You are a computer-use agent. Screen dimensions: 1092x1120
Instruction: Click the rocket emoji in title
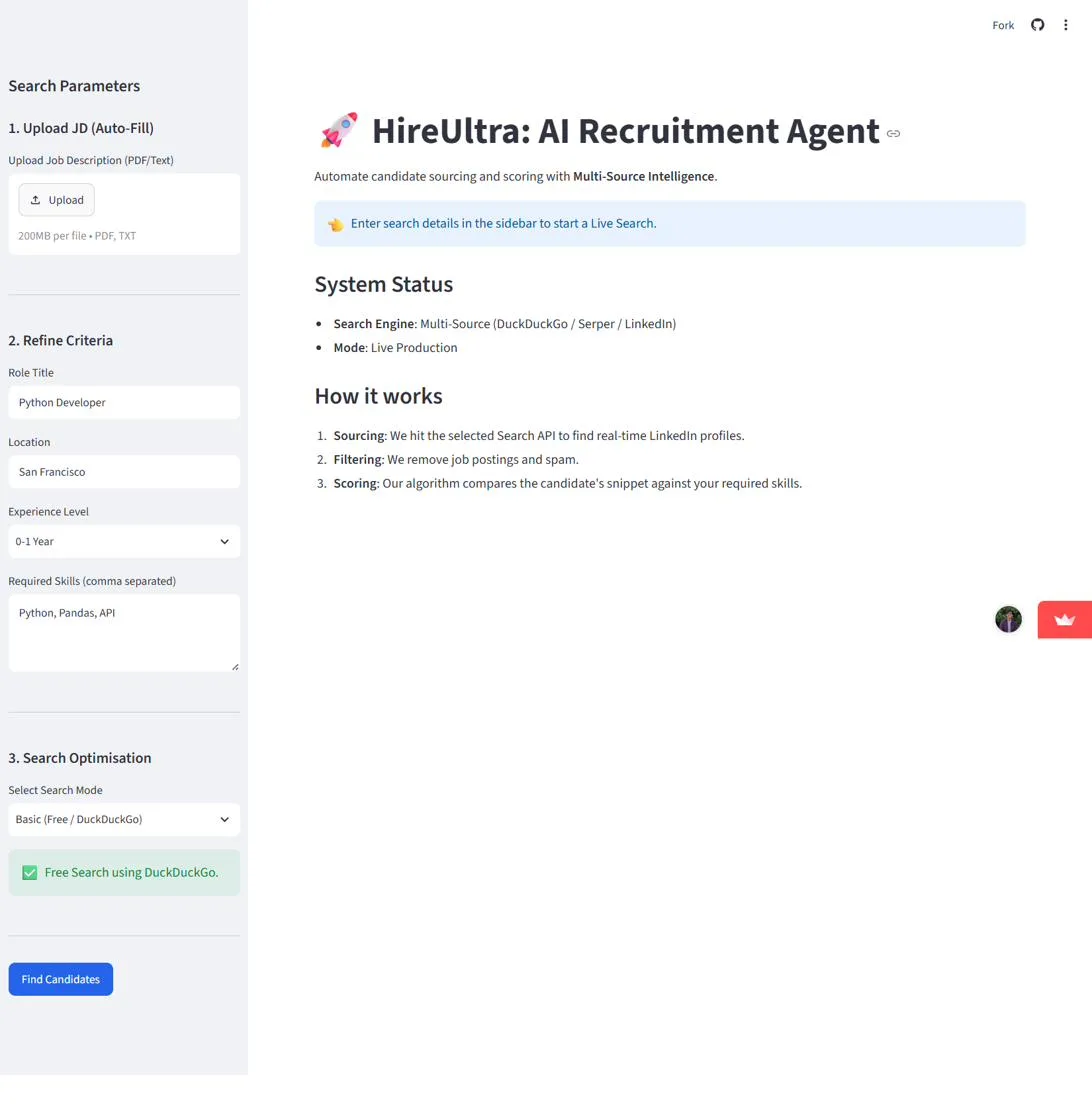pyautogui.click(x=339, y=131)
